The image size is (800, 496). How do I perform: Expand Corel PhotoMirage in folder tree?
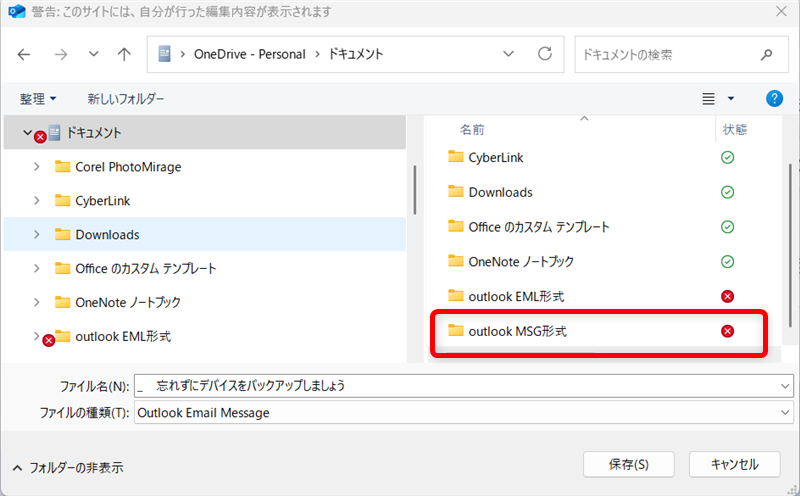pyautogui.click(x=37, y=167)
